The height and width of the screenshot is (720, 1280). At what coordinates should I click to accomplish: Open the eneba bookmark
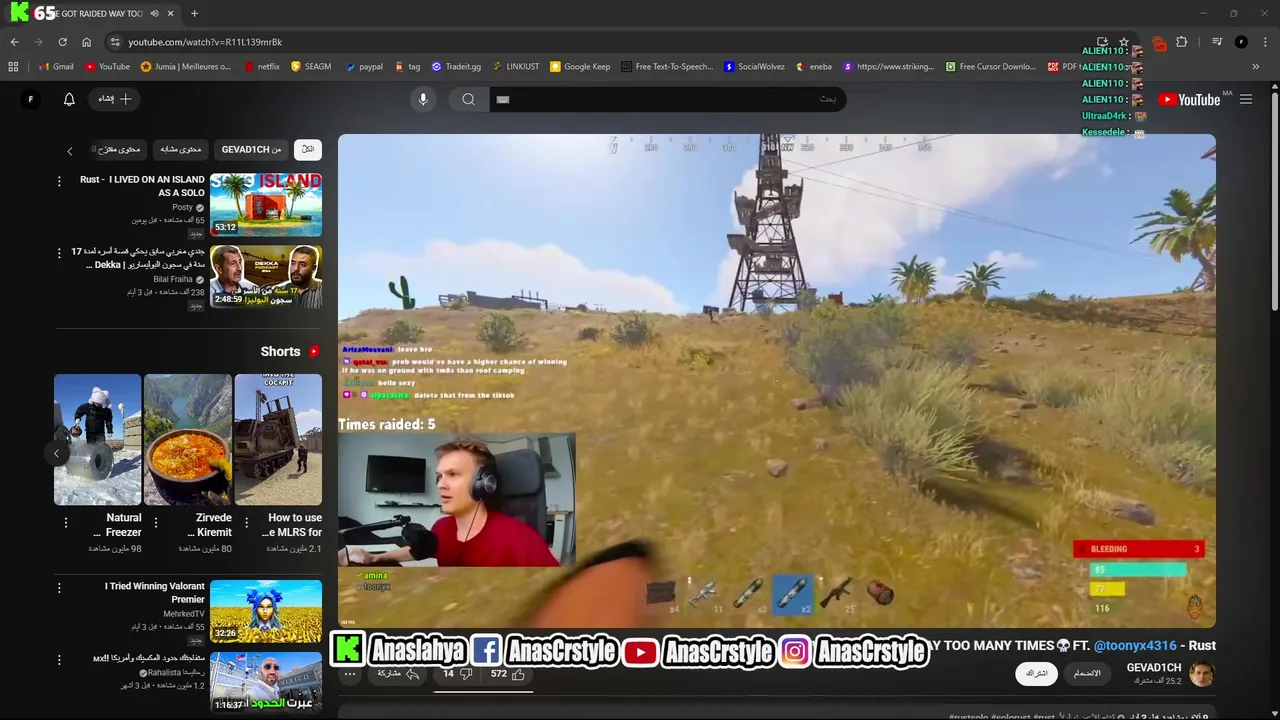pyautogui.click(x=814, y=67)
